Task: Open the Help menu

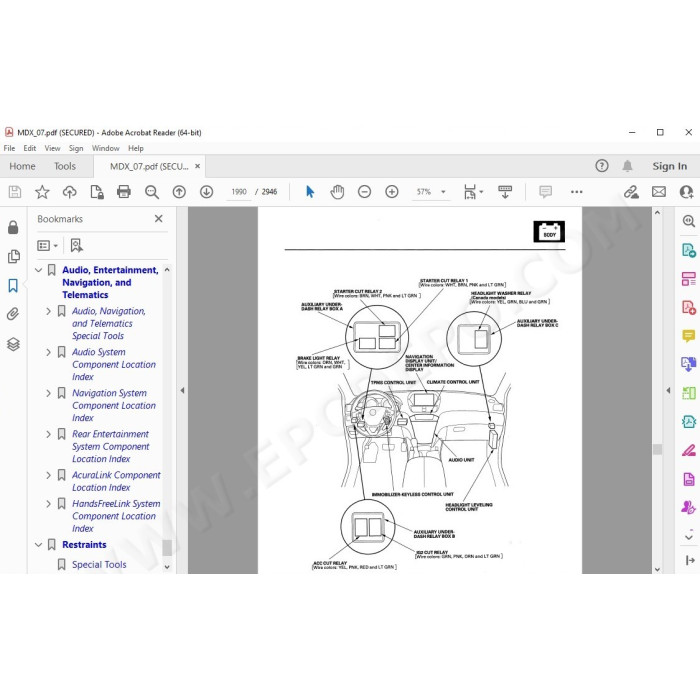Action: (136, 148)
